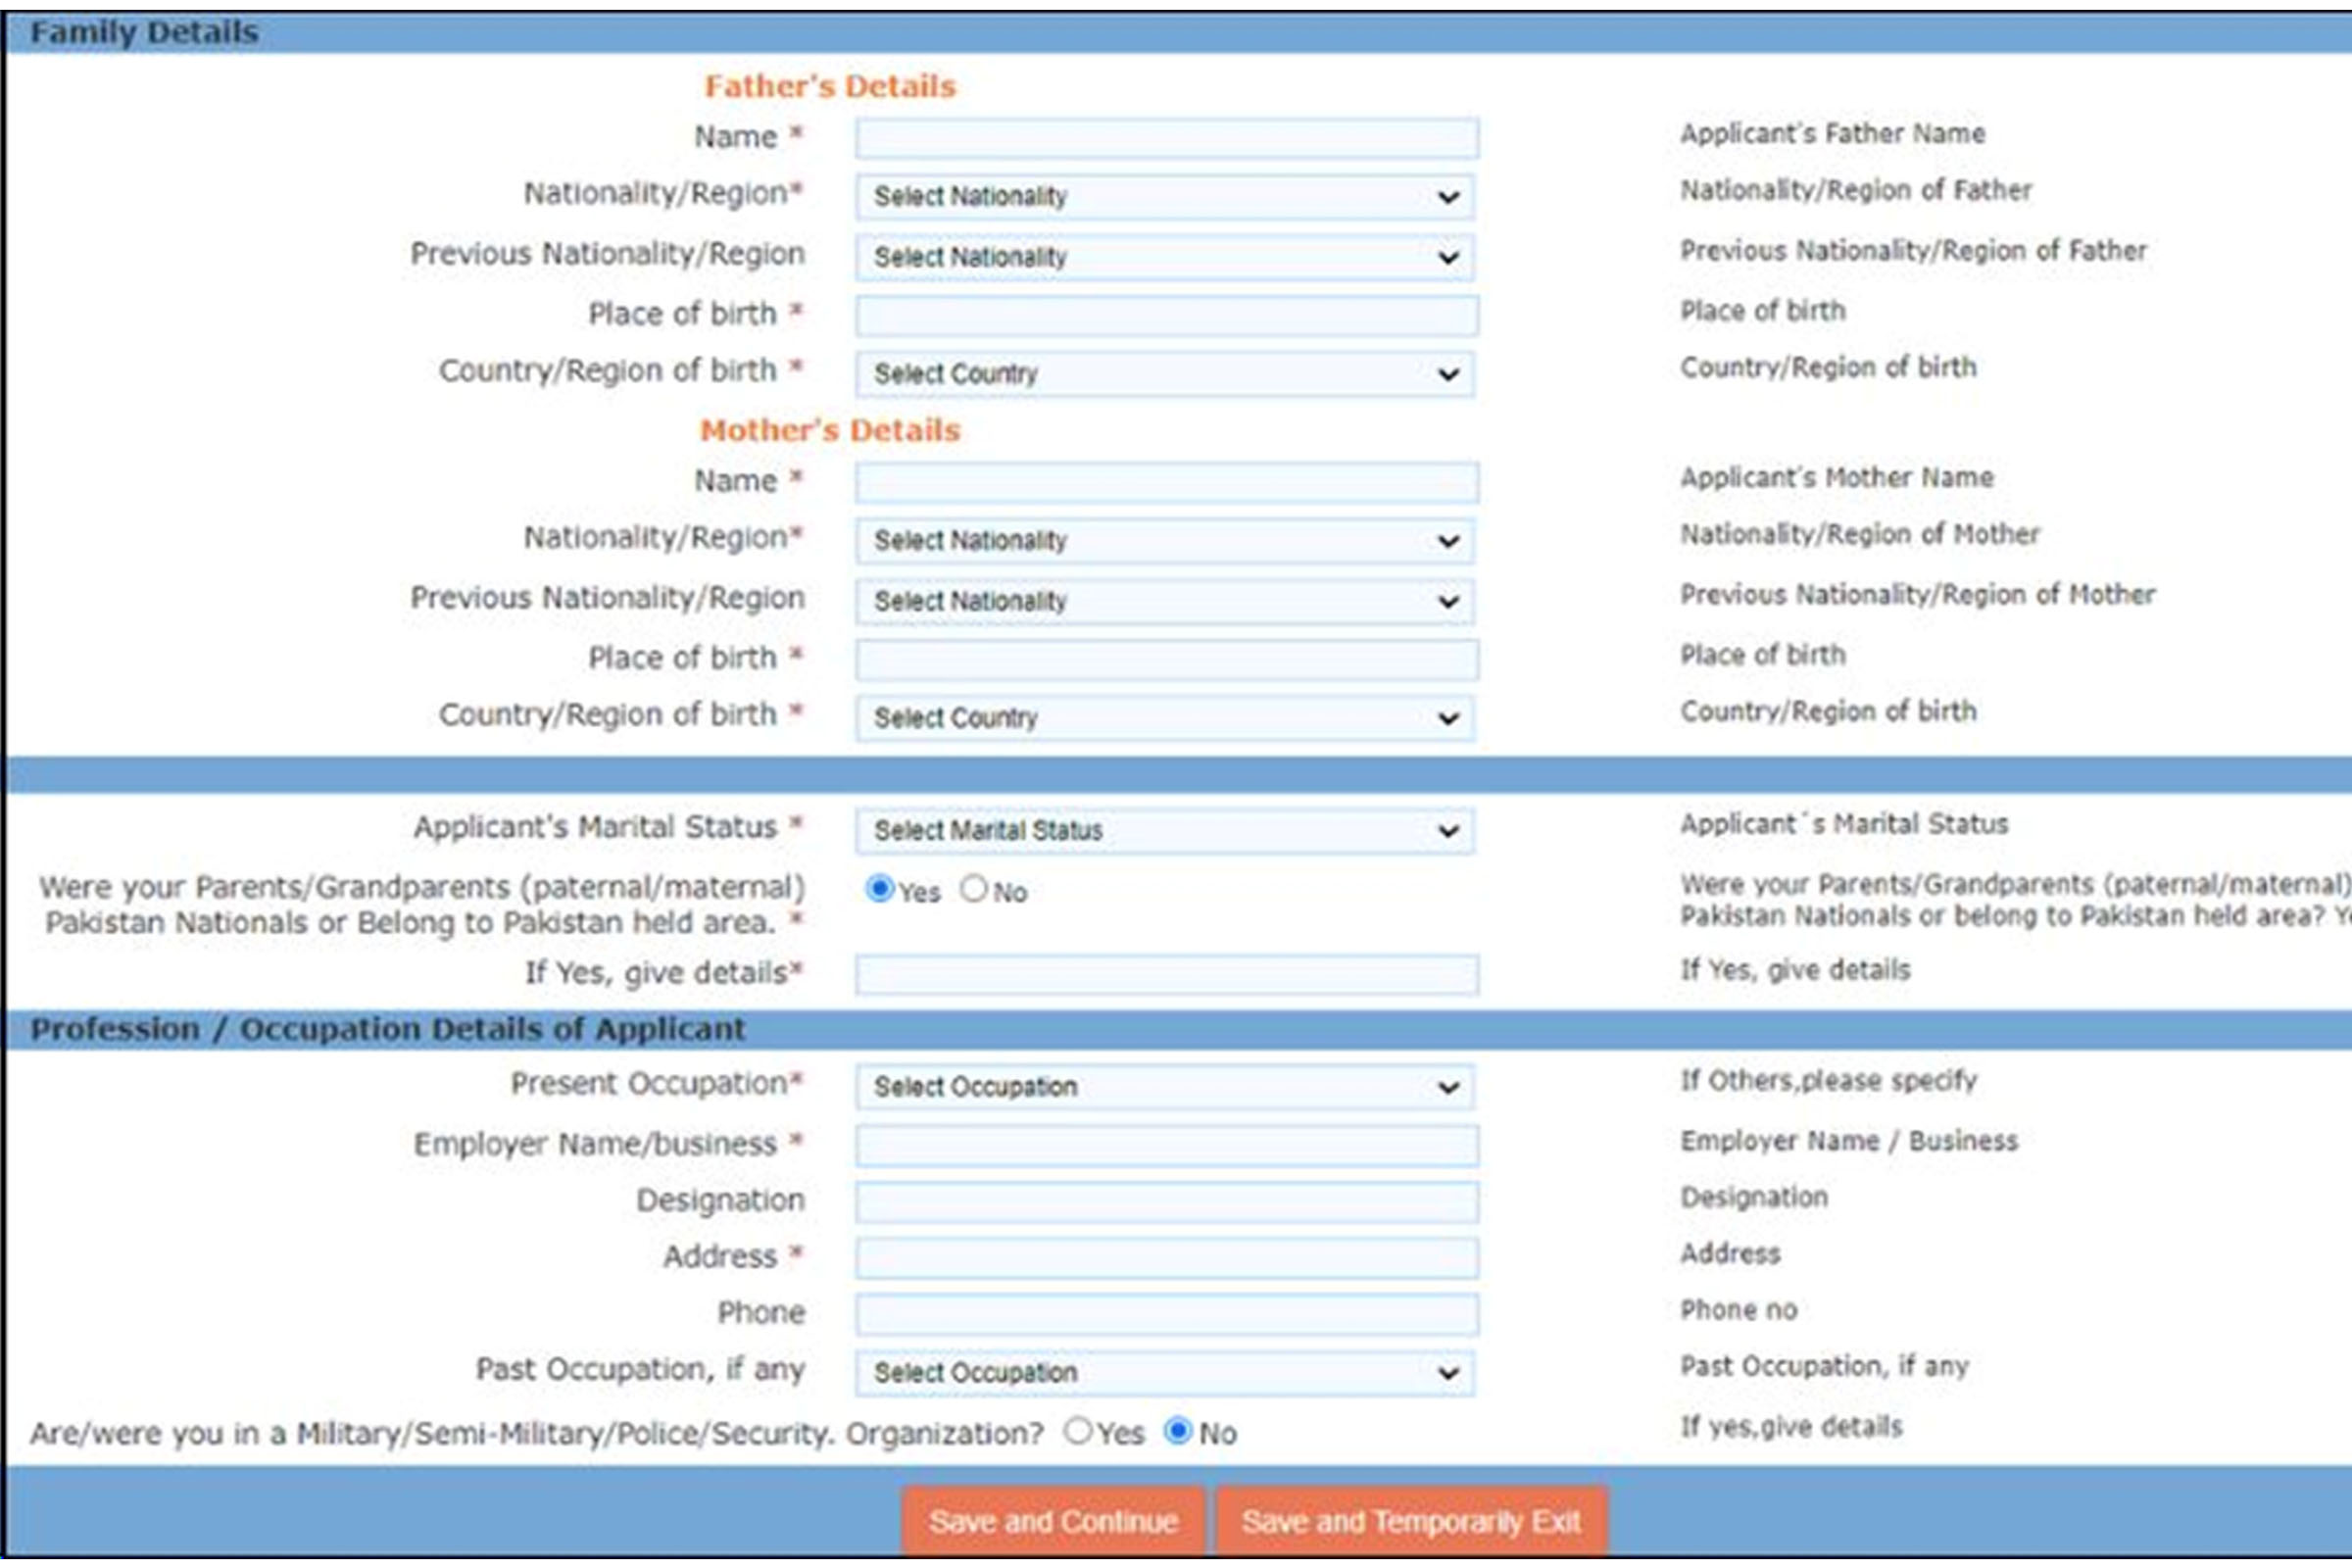The image size is (2352, 1568).
Task: Click the Phone input field
Action: click(x=1166, y=1314)
